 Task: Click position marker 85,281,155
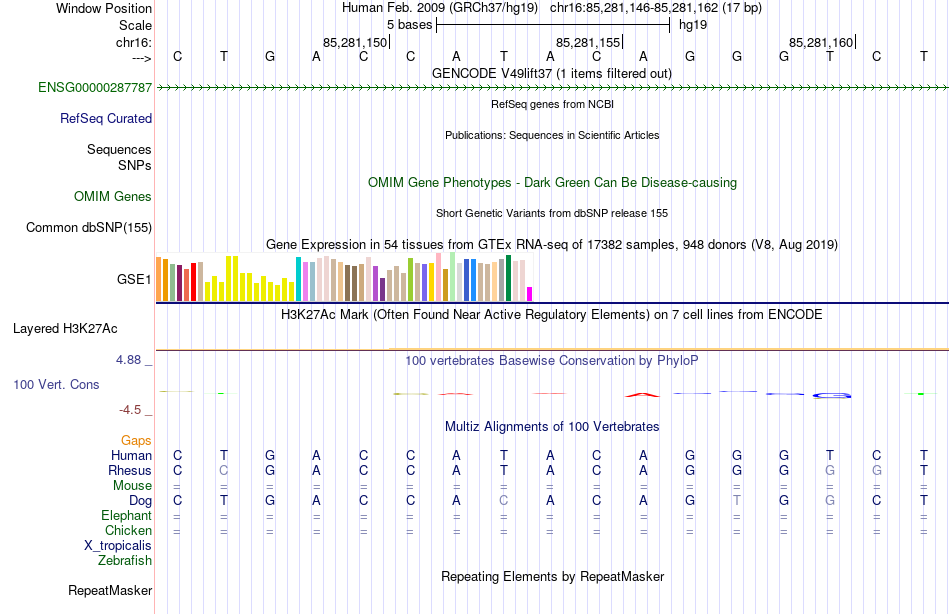pyautogui.click(x=590, y=42)
